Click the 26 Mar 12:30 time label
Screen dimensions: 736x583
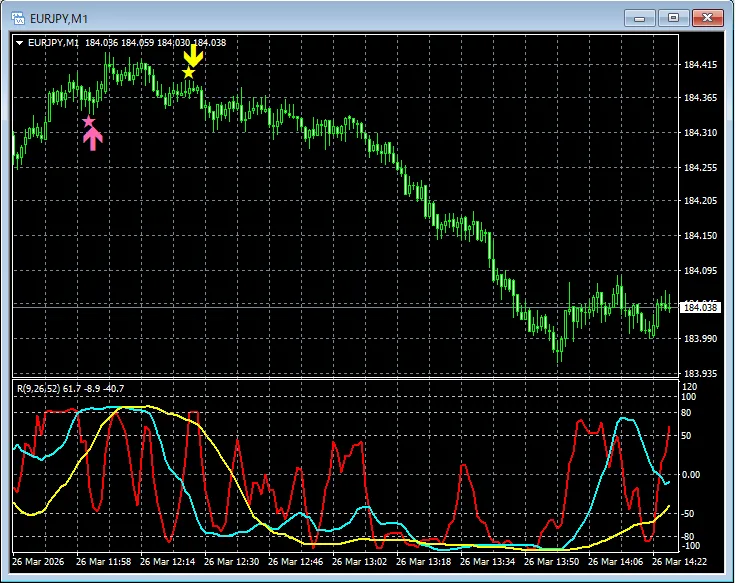pyautogui.click(x=231, y=561)
